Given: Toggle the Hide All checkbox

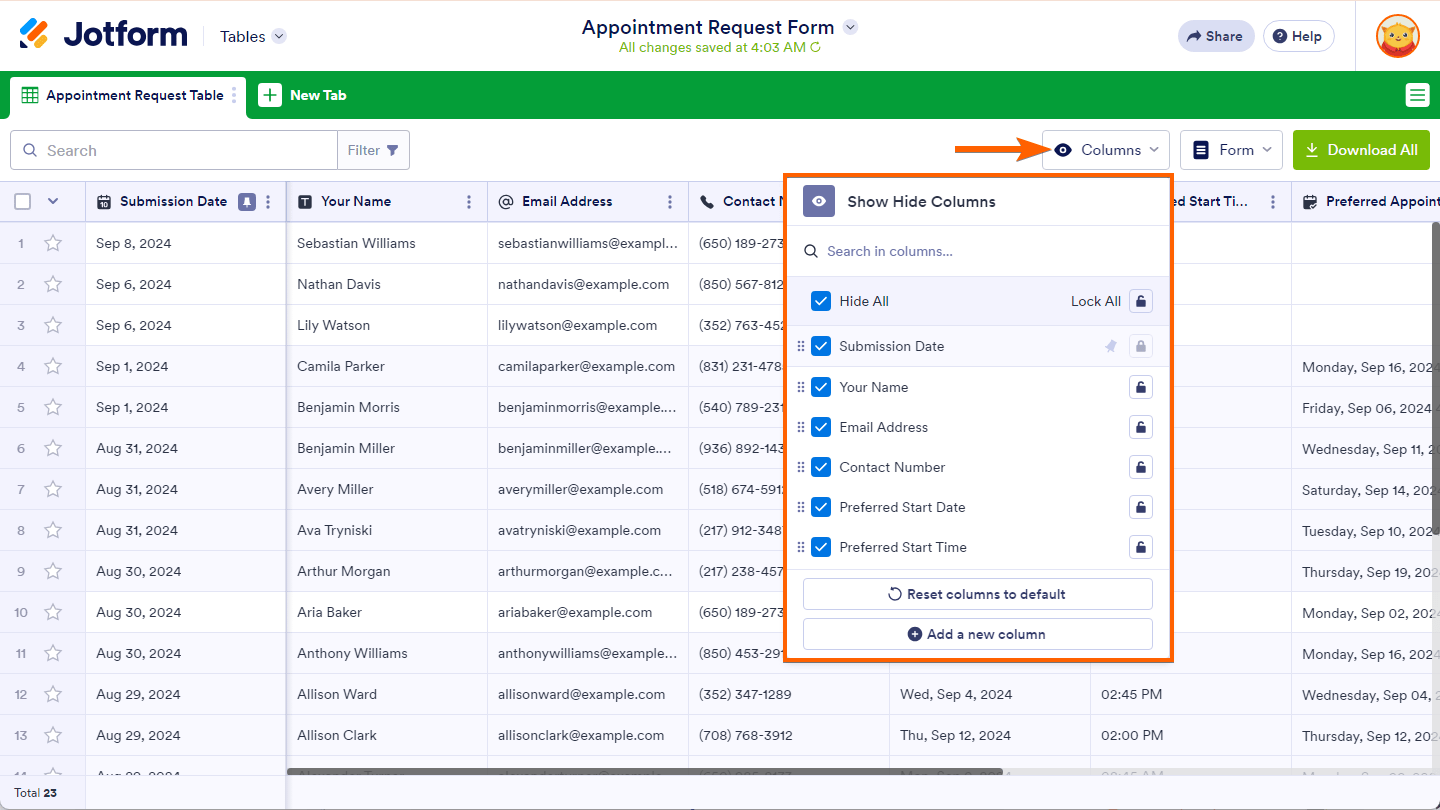Looking at the screenshot, I should 821,301.
